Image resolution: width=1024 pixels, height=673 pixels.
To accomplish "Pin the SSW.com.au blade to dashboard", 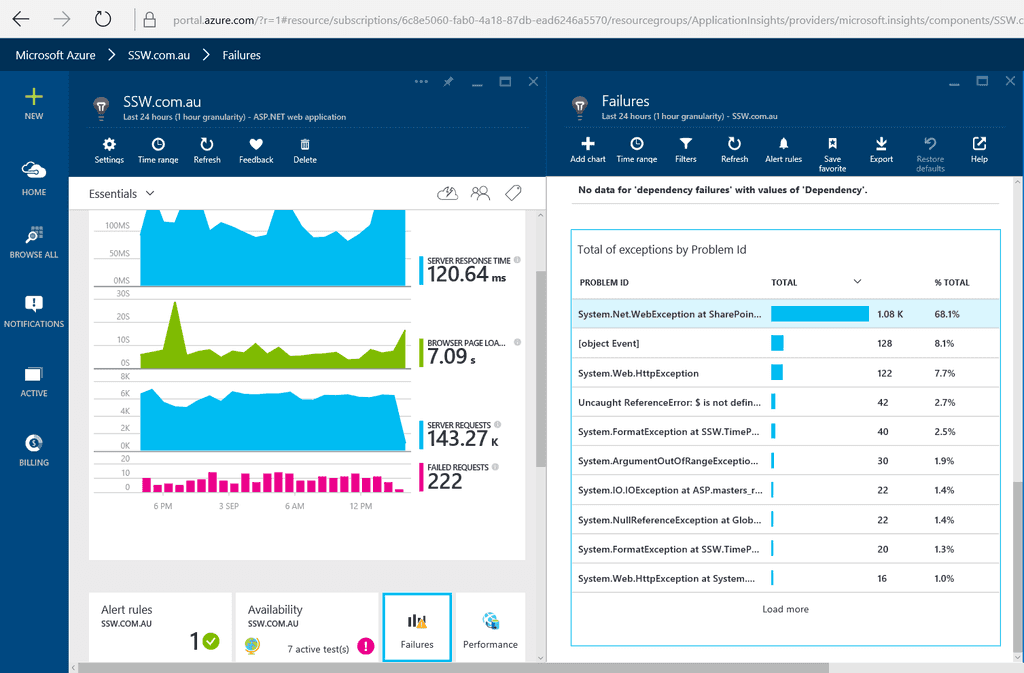I will coord(448,82).
